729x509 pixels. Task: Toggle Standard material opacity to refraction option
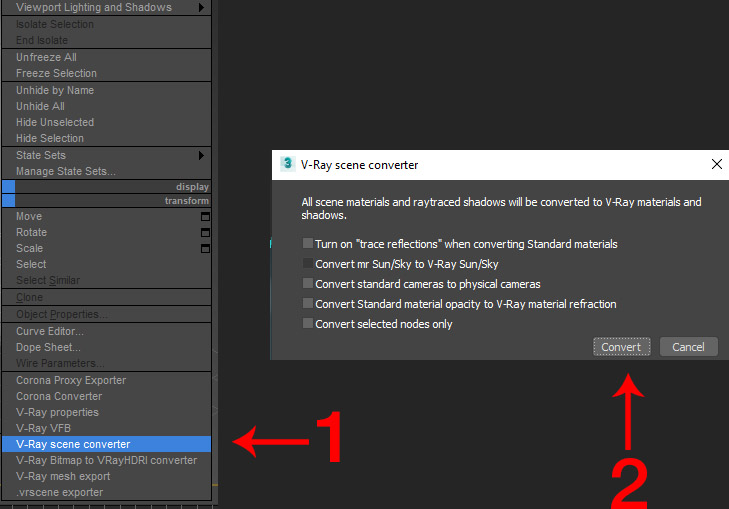click(x=307, y=303)
